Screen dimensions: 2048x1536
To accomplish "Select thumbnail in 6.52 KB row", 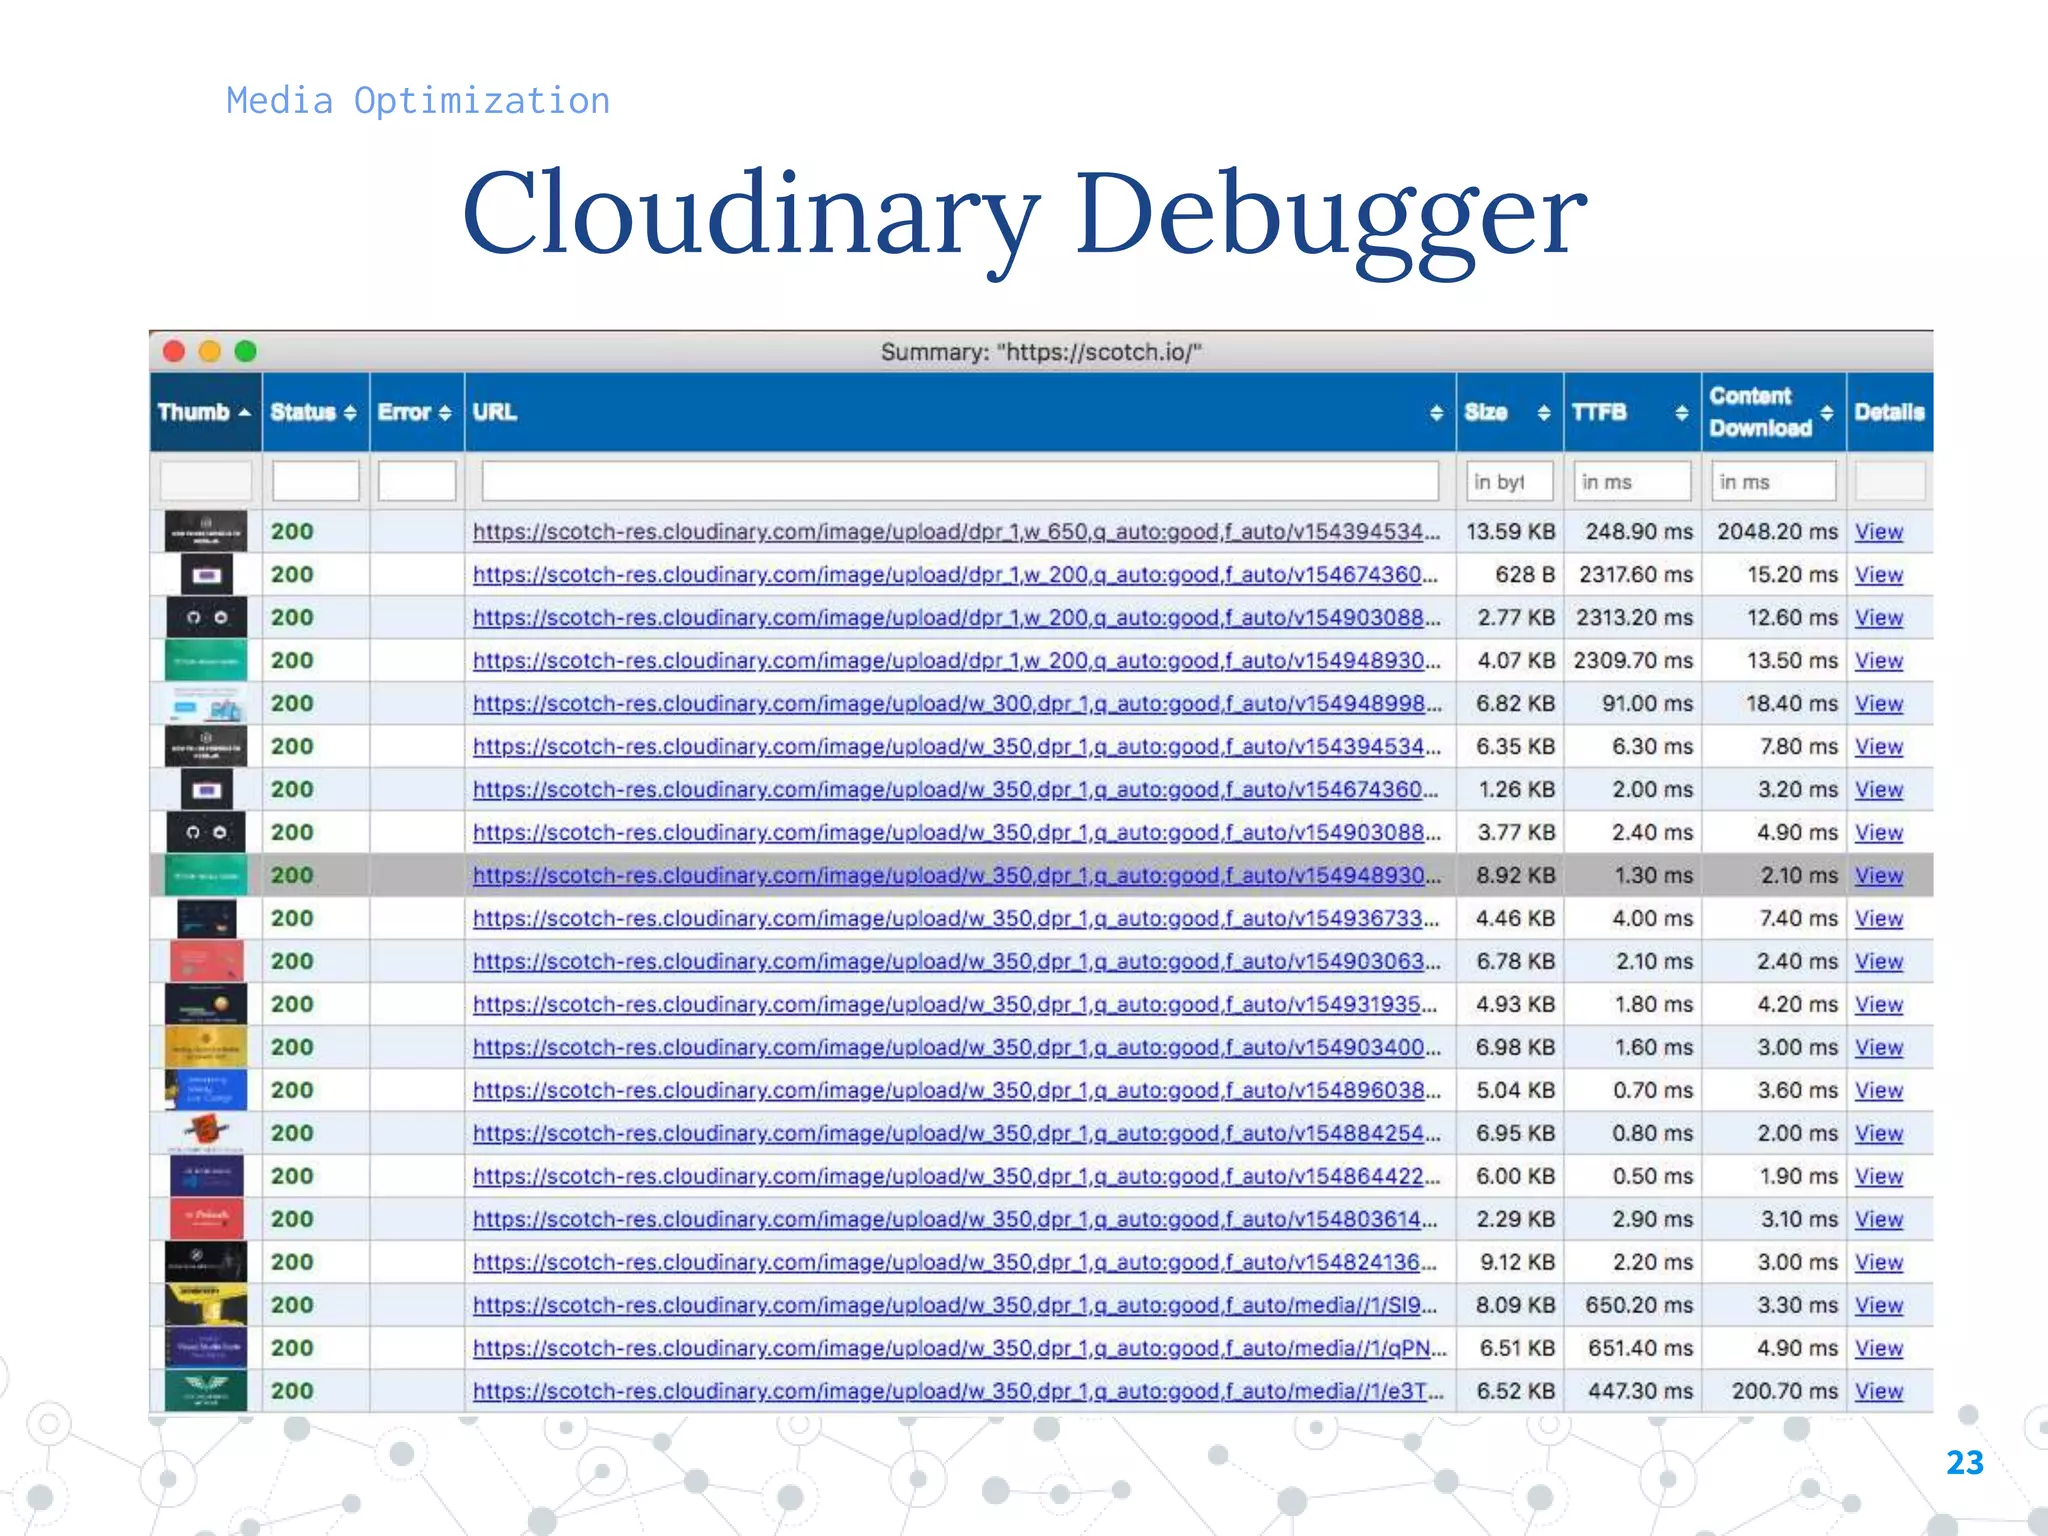I will (206, 1392).
